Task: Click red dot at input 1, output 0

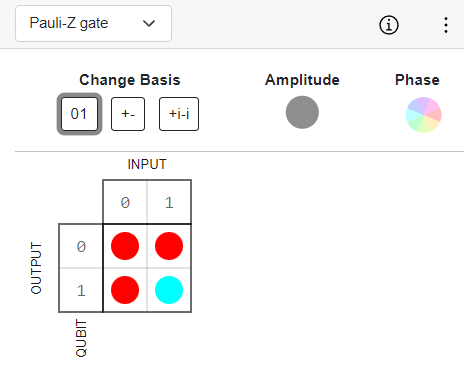Action: coord(169,246)
